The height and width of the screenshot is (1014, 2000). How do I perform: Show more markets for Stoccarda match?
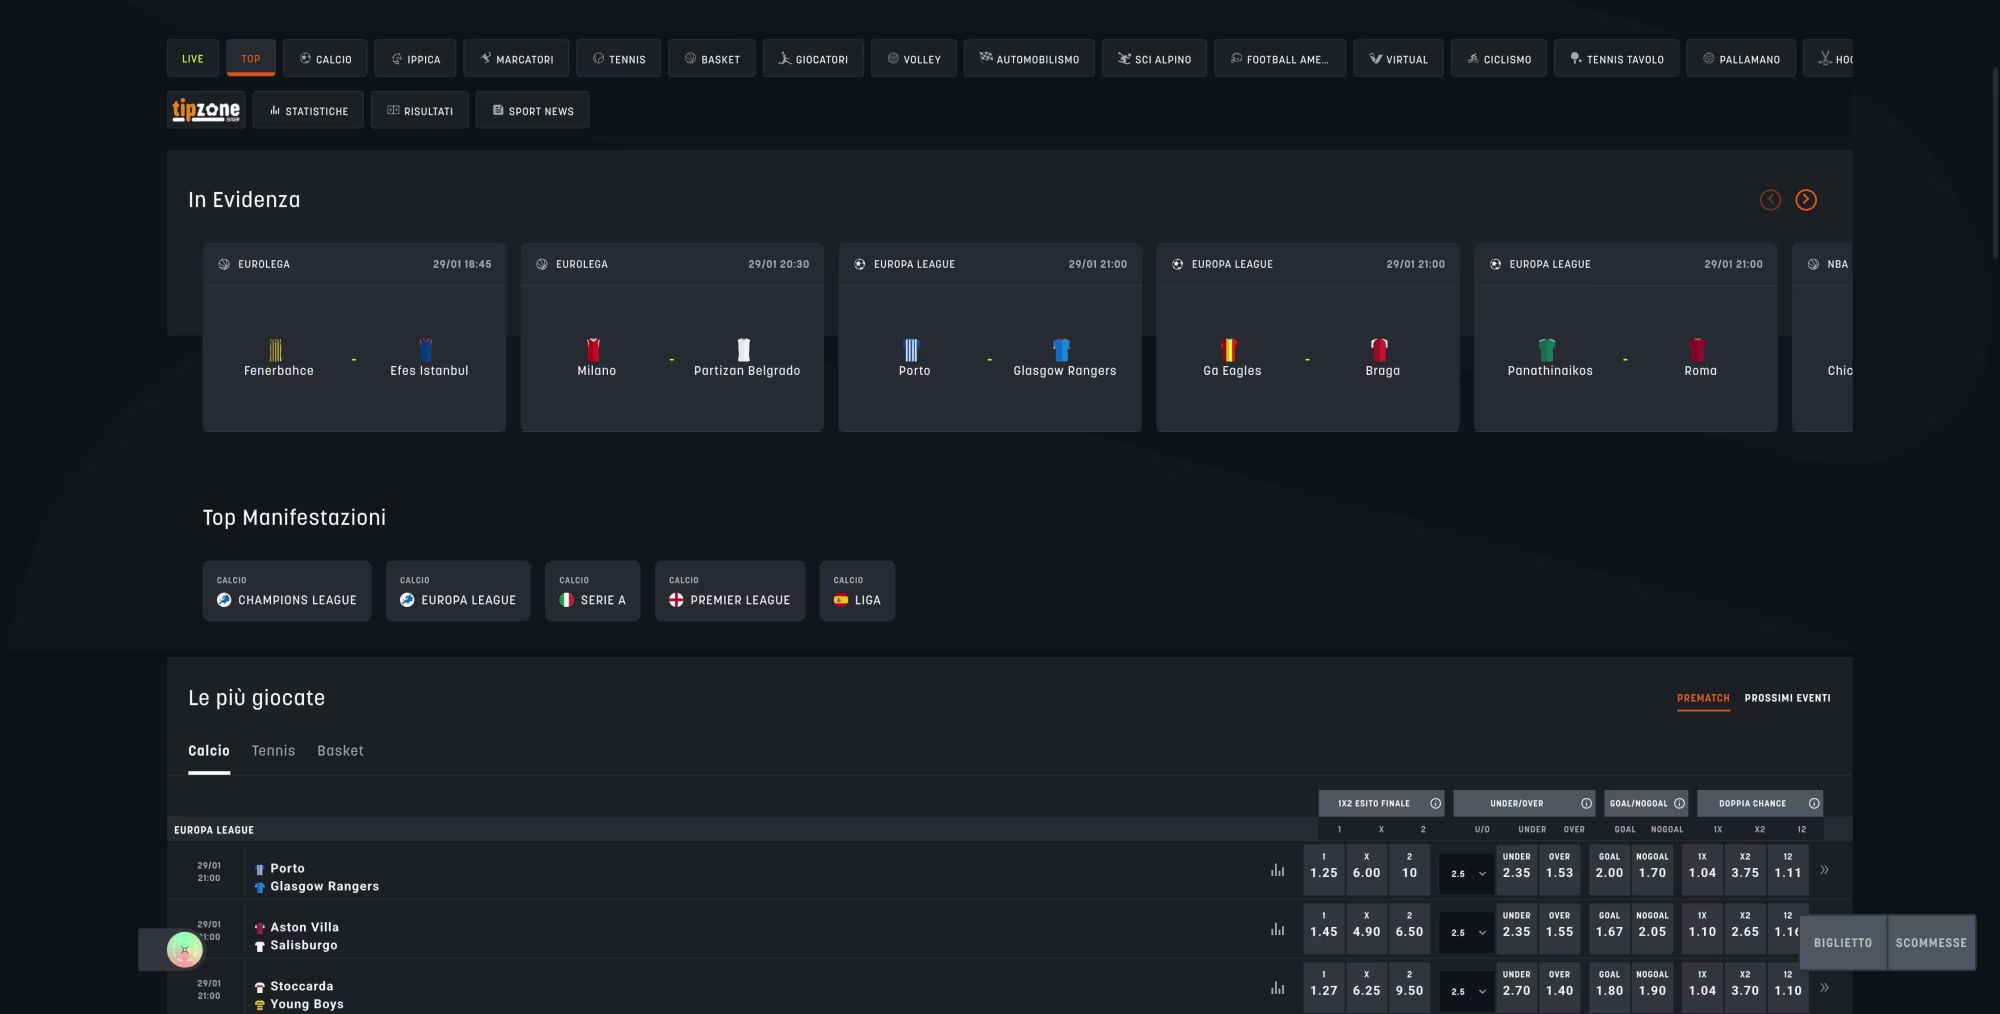(x=1825, y=988)
